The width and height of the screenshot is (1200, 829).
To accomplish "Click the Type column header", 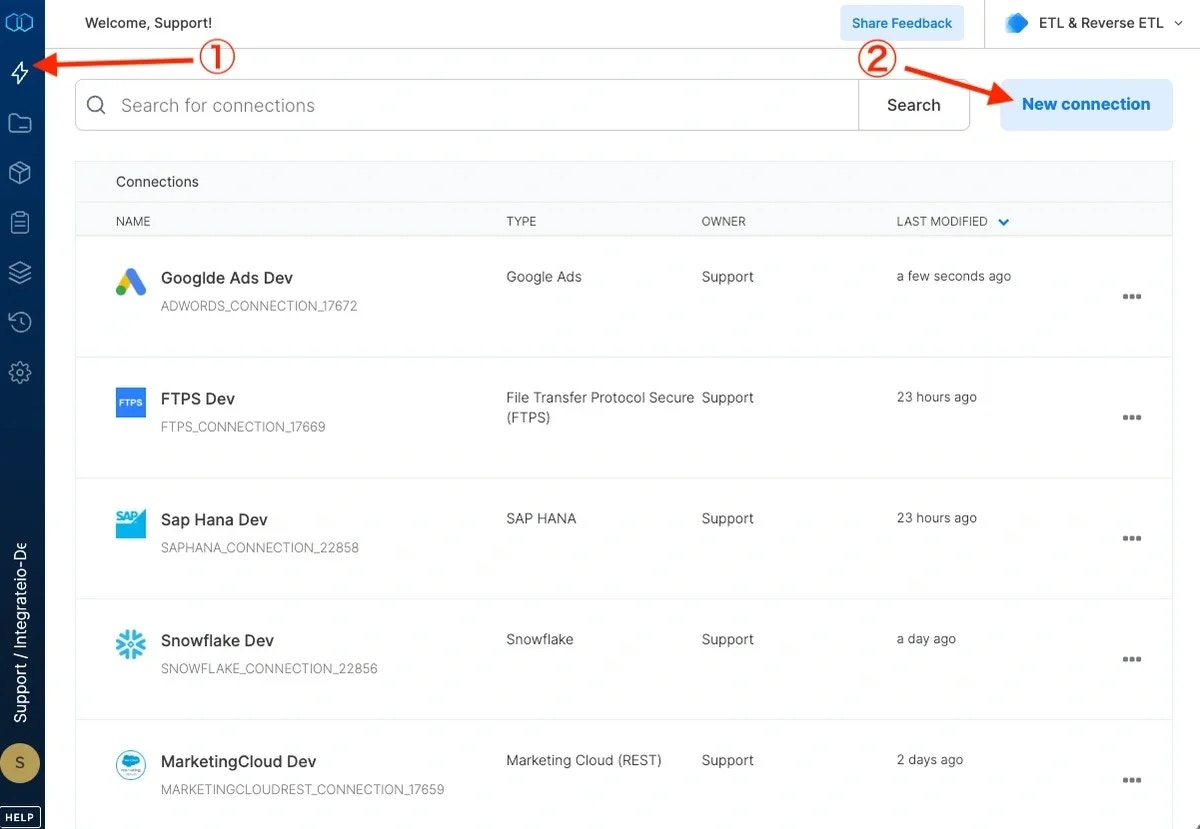I will (x=521, y=221).
